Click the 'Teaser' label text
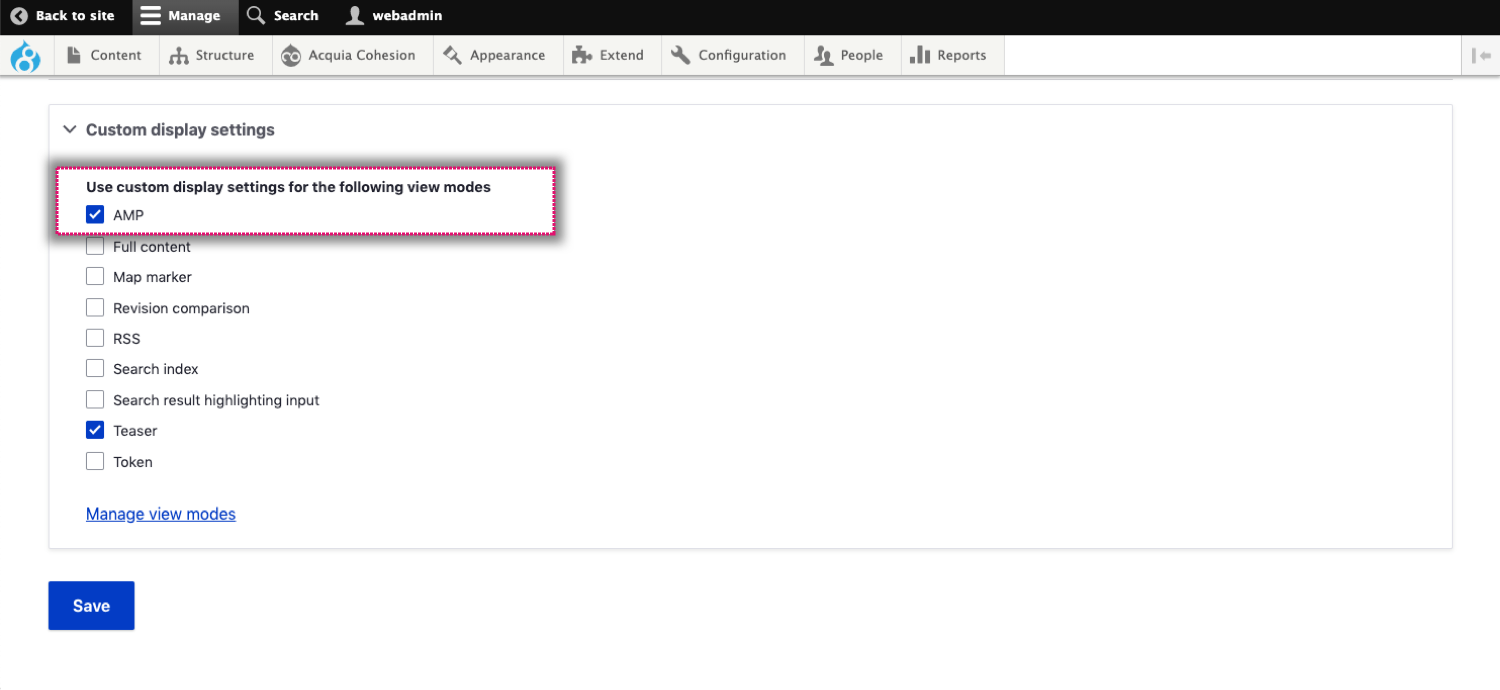The height and width of the screenshot is (690, 1500). pyautogui.click(x=135, y=431)
